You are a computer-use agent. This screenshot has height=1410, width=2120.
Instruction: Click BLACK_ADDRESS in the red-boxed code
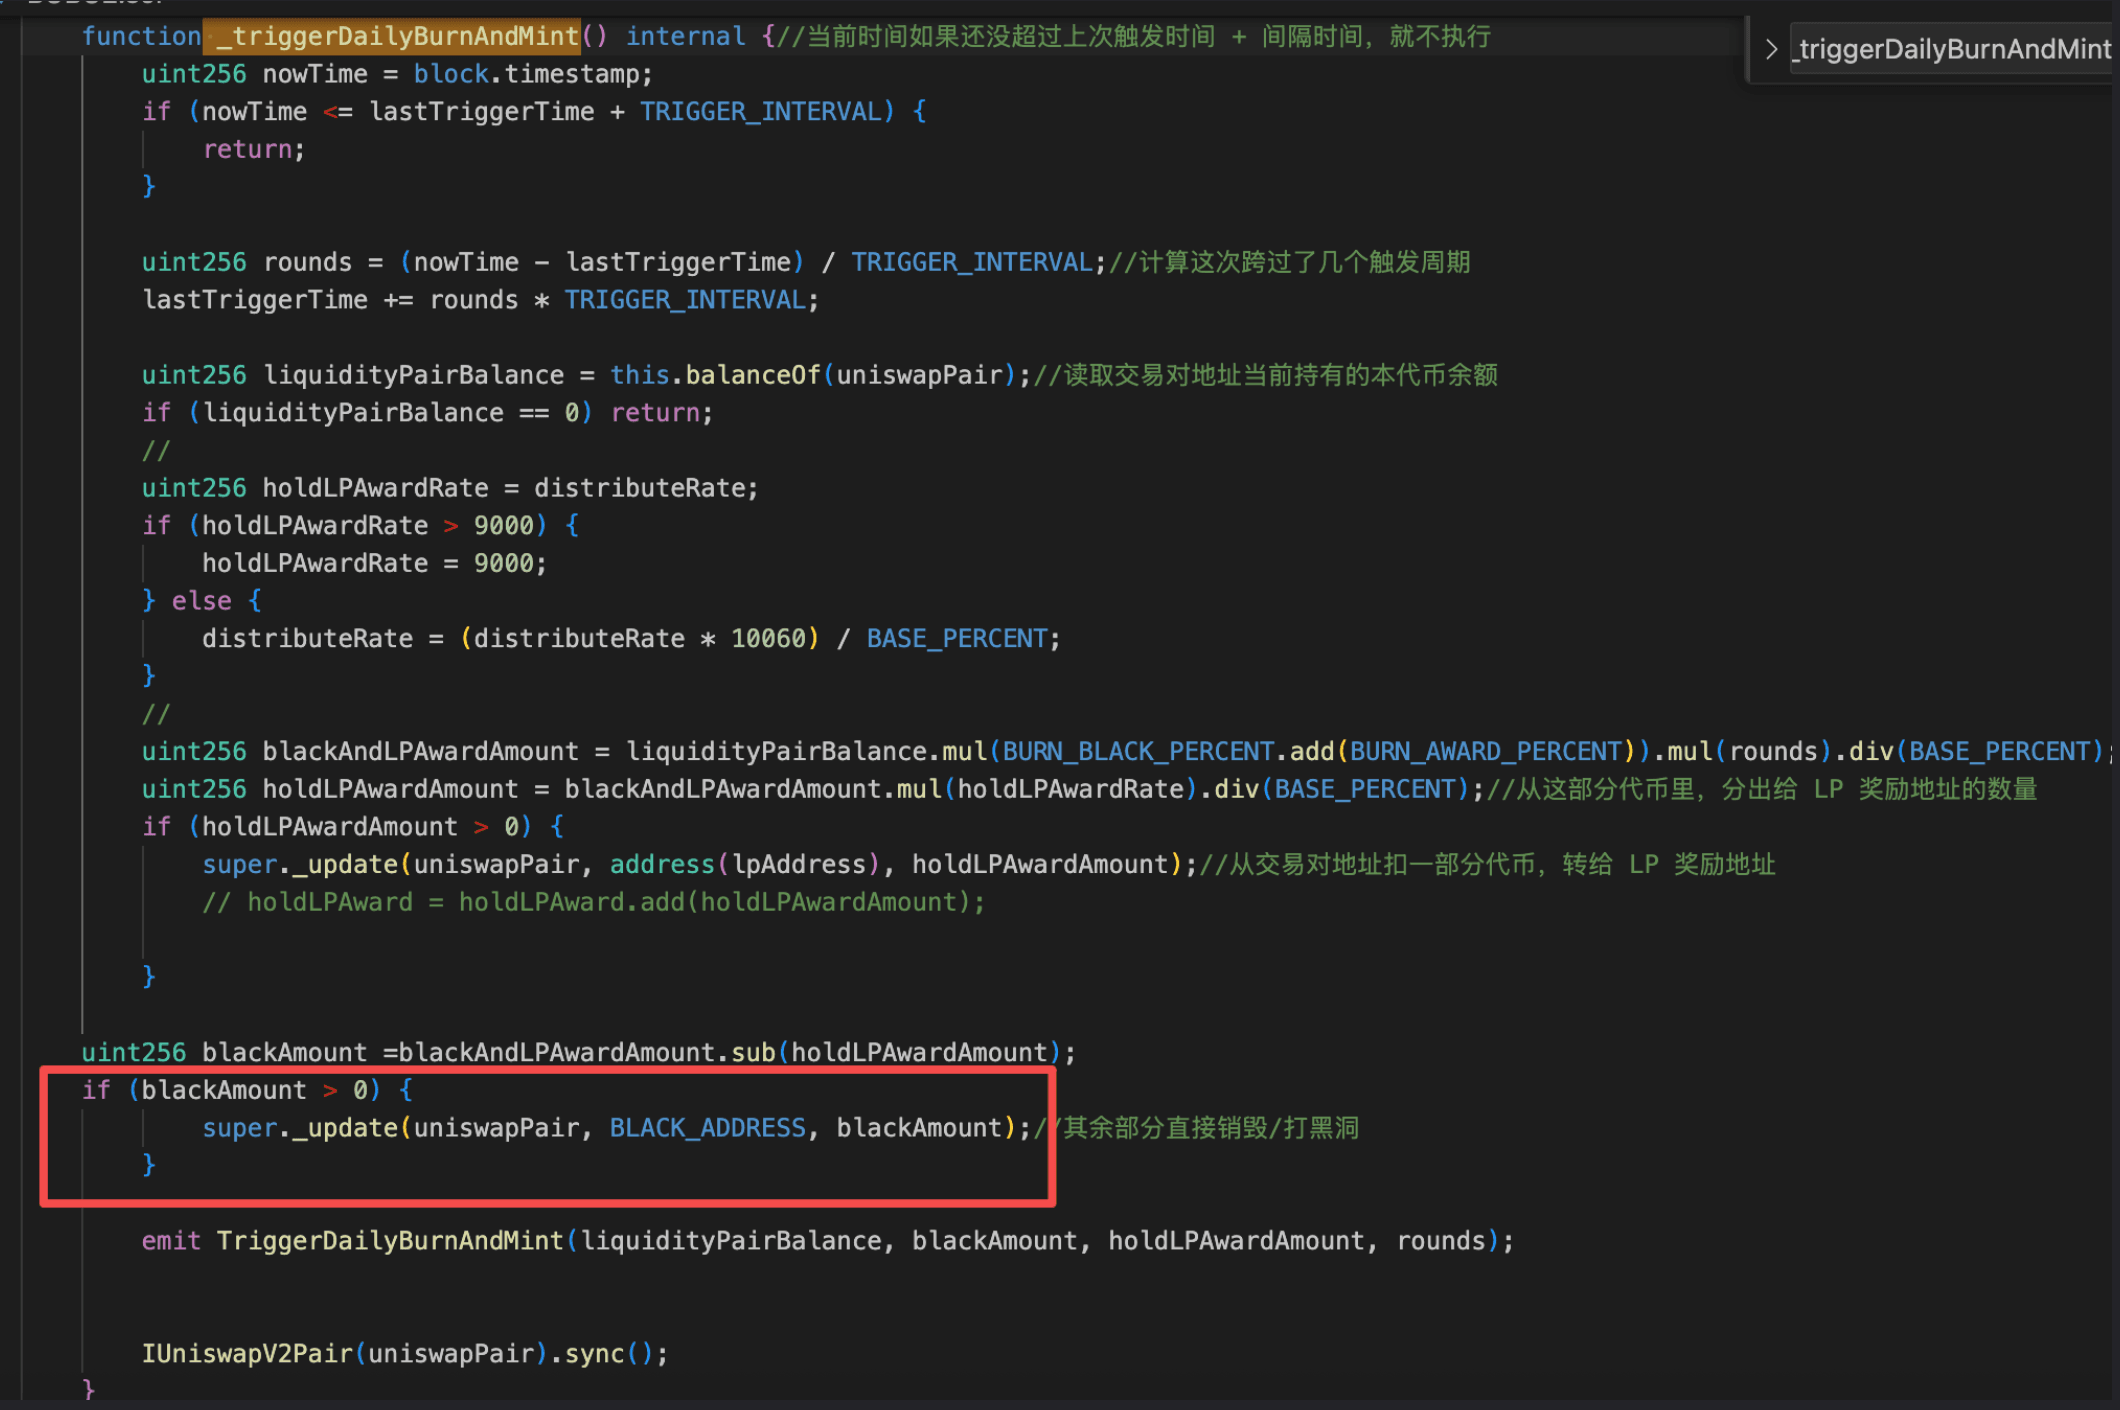pos(706,1128)
